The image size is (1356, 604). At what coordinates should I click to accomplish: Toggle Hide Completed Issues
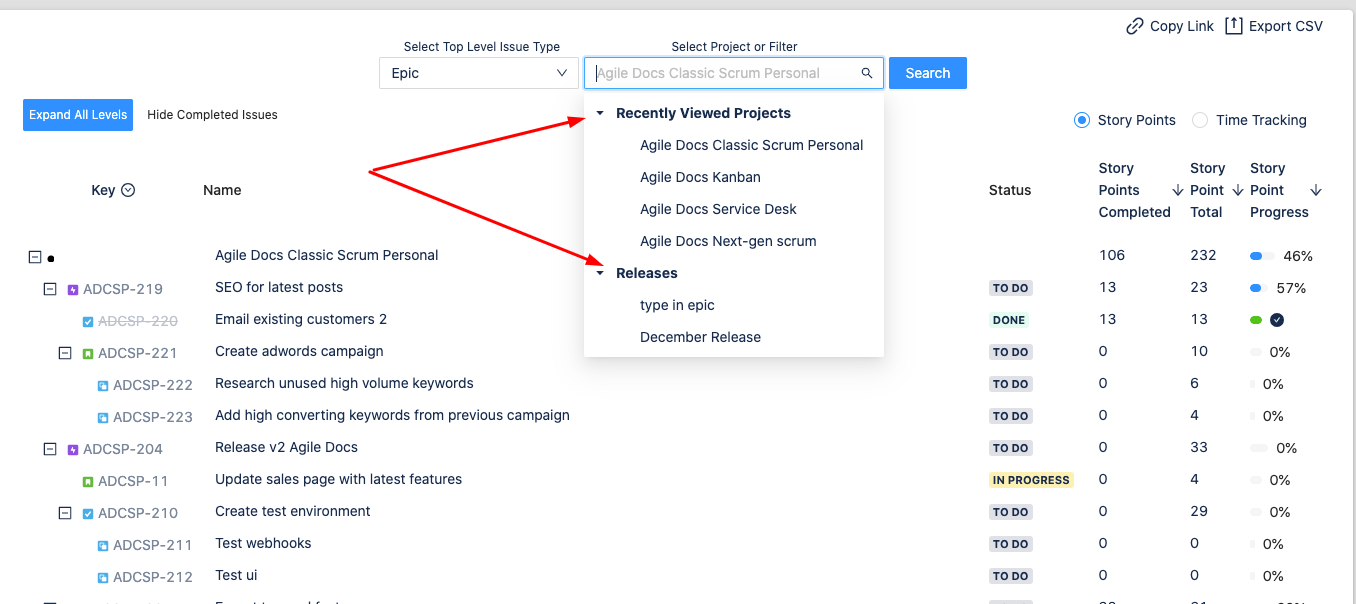coord(212,115)
